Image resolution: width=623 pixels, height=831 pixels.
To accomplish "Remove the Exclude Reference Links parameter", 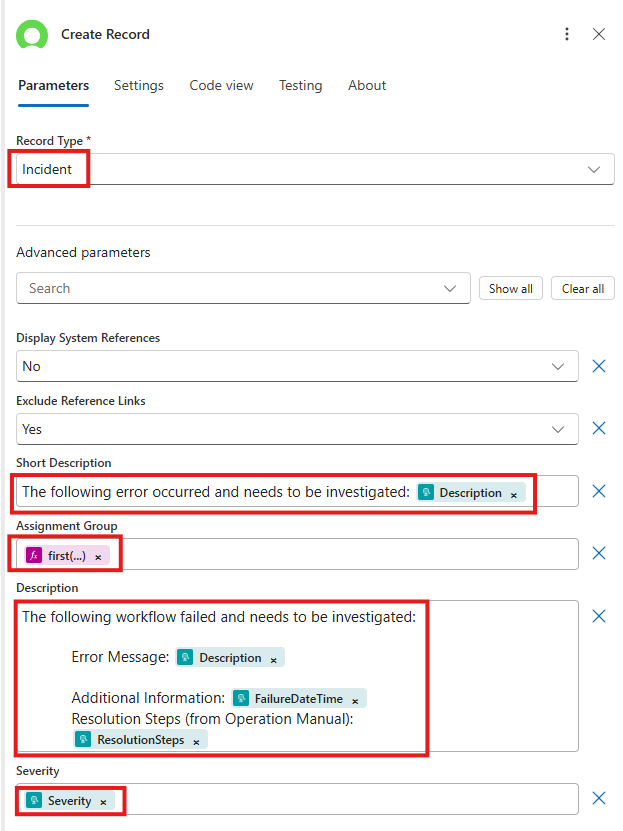I will click(599, 428).
